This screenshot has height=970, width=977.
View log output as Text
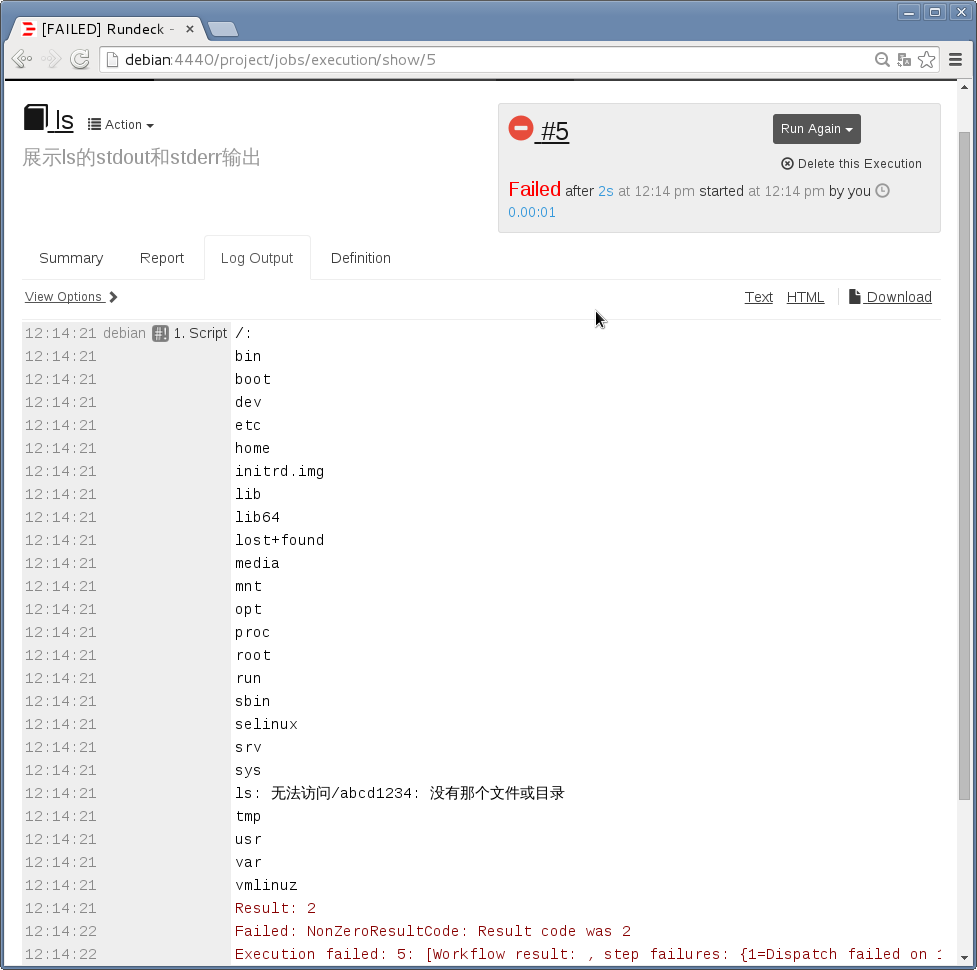tap(758, 297)
